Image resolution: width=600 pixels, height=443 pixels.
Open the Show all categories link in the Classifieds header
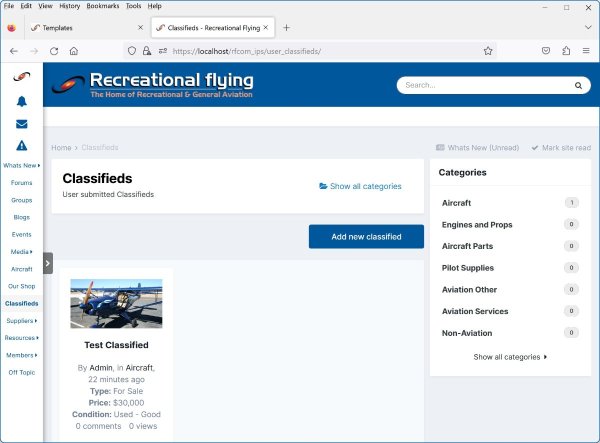(x=360, y=186)
